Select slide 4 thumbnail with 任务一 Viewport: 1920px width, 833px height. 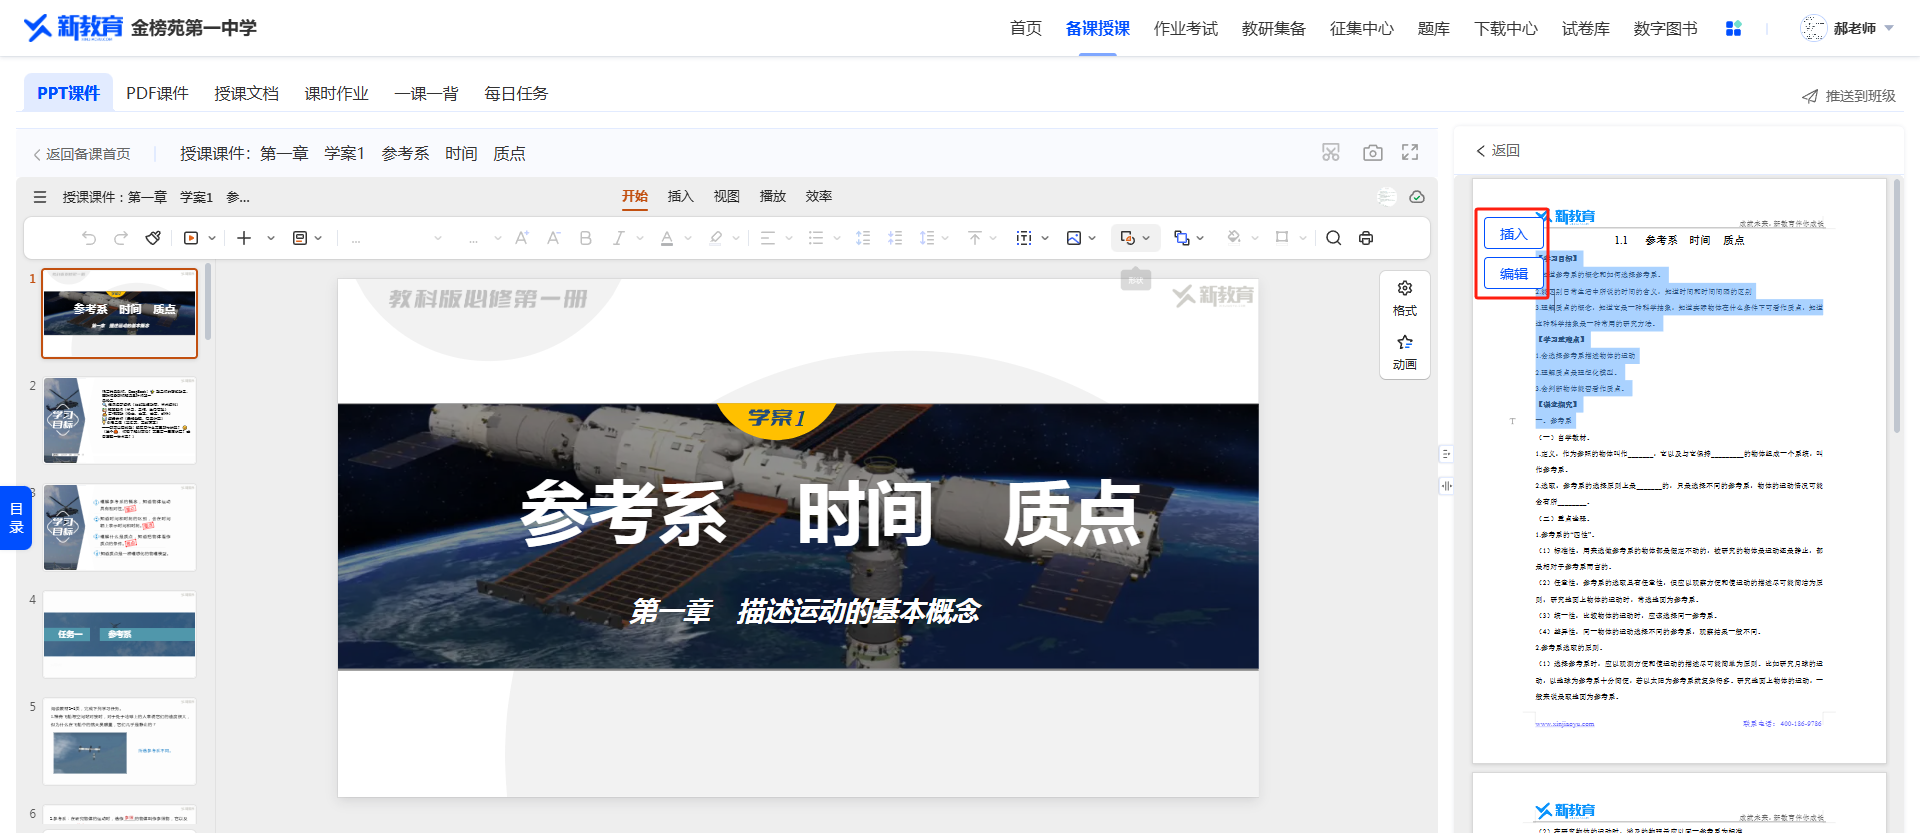[119, 634]
